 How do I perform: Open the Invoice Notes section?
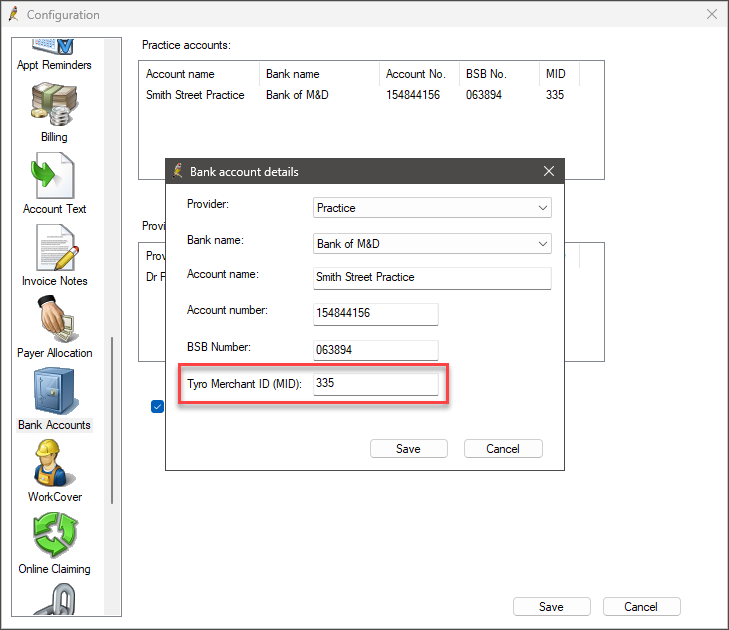(x=54, y=256)
